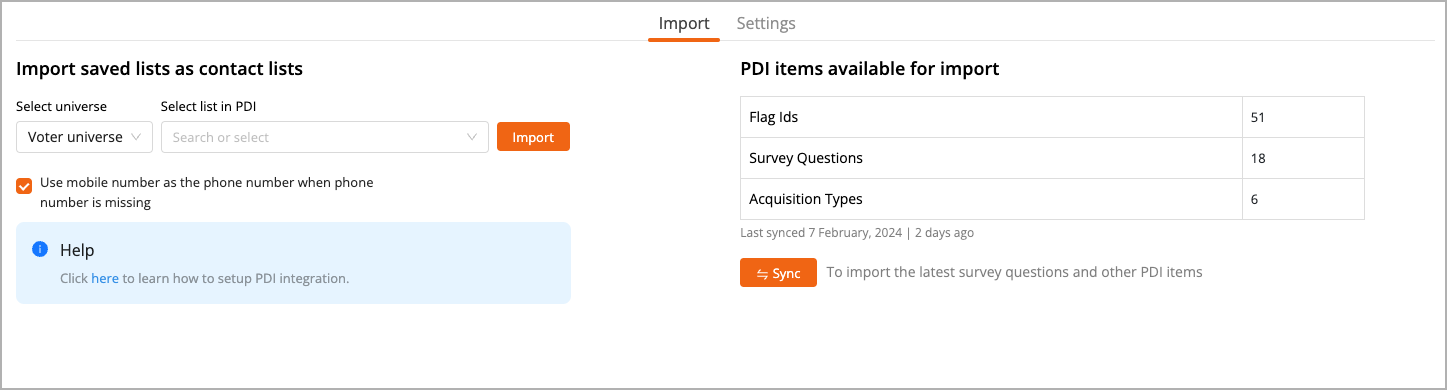This screenshot has height=390, width=1447.
Task: Click the Survey Questions row
Action: coord(1052,158)
